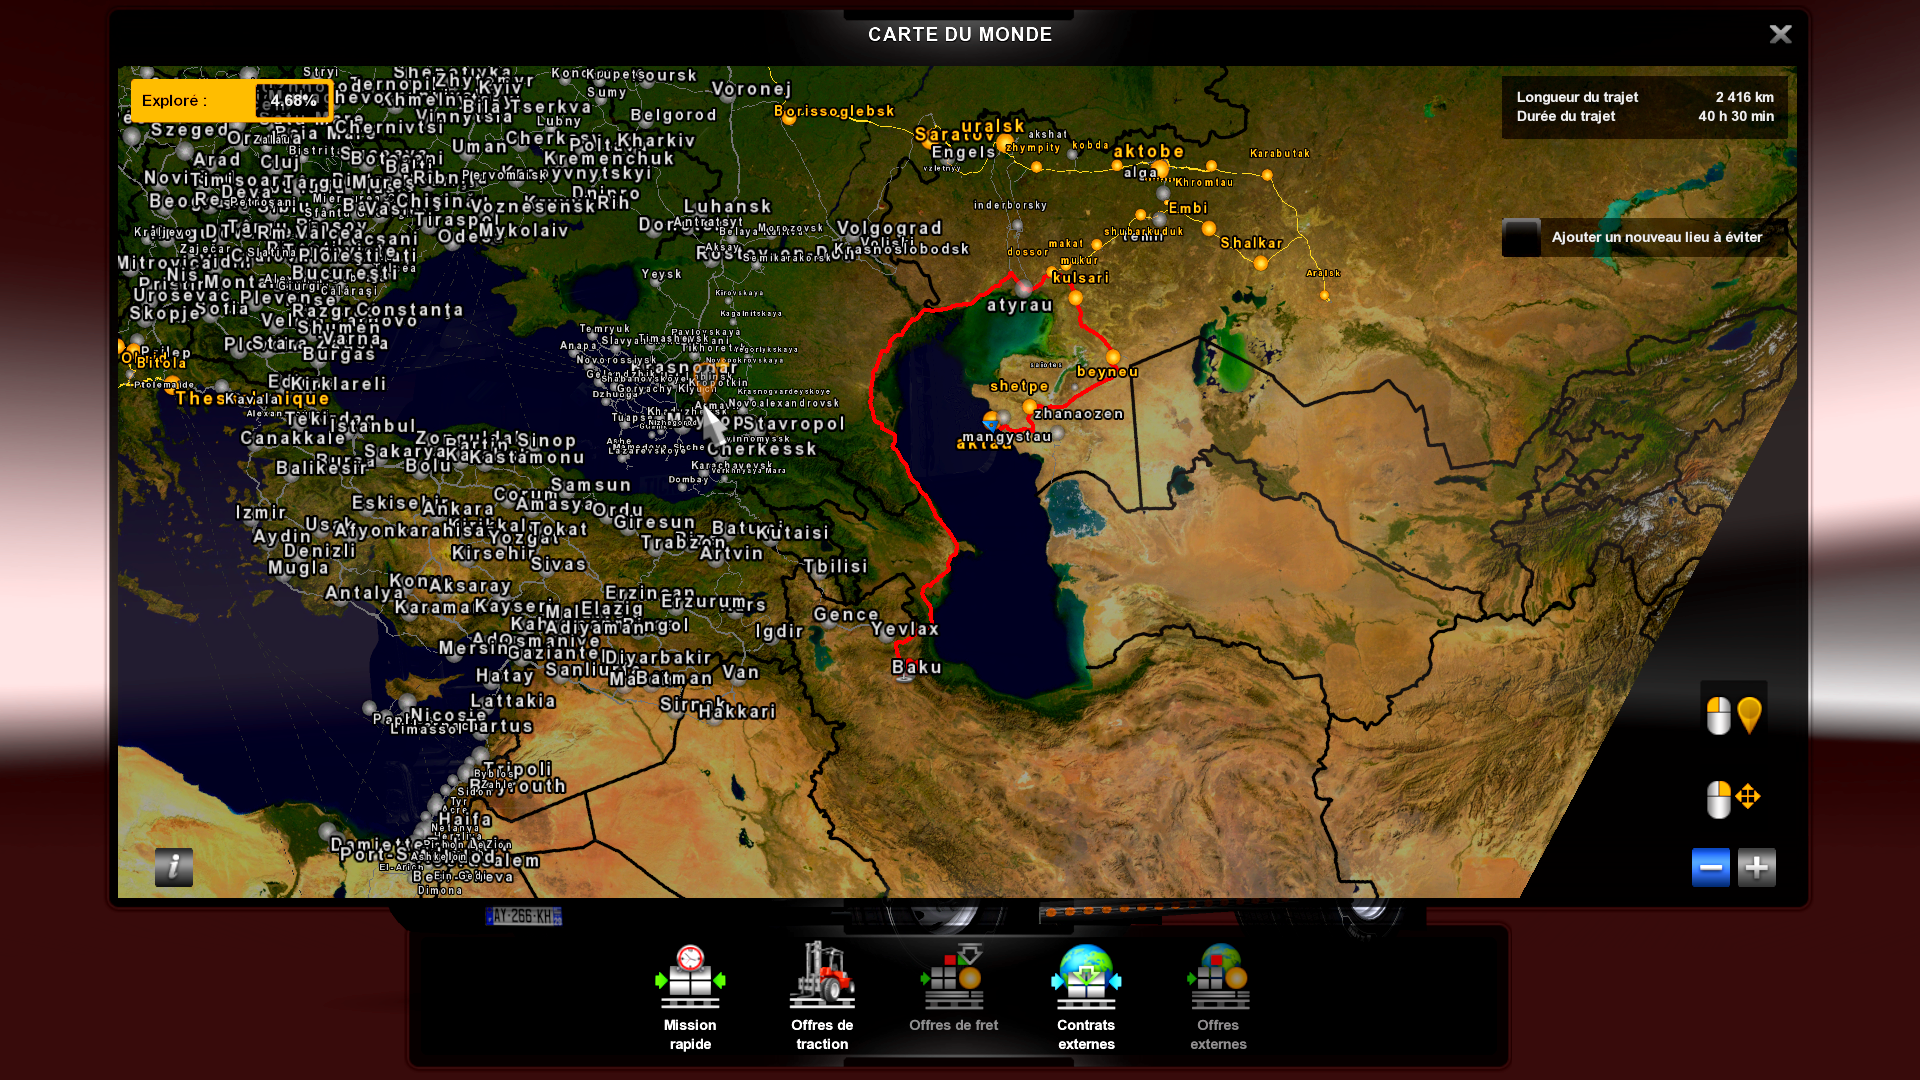Click the uralsk city label
Screen dimensions: 1920x1080
tap(993, 126)
